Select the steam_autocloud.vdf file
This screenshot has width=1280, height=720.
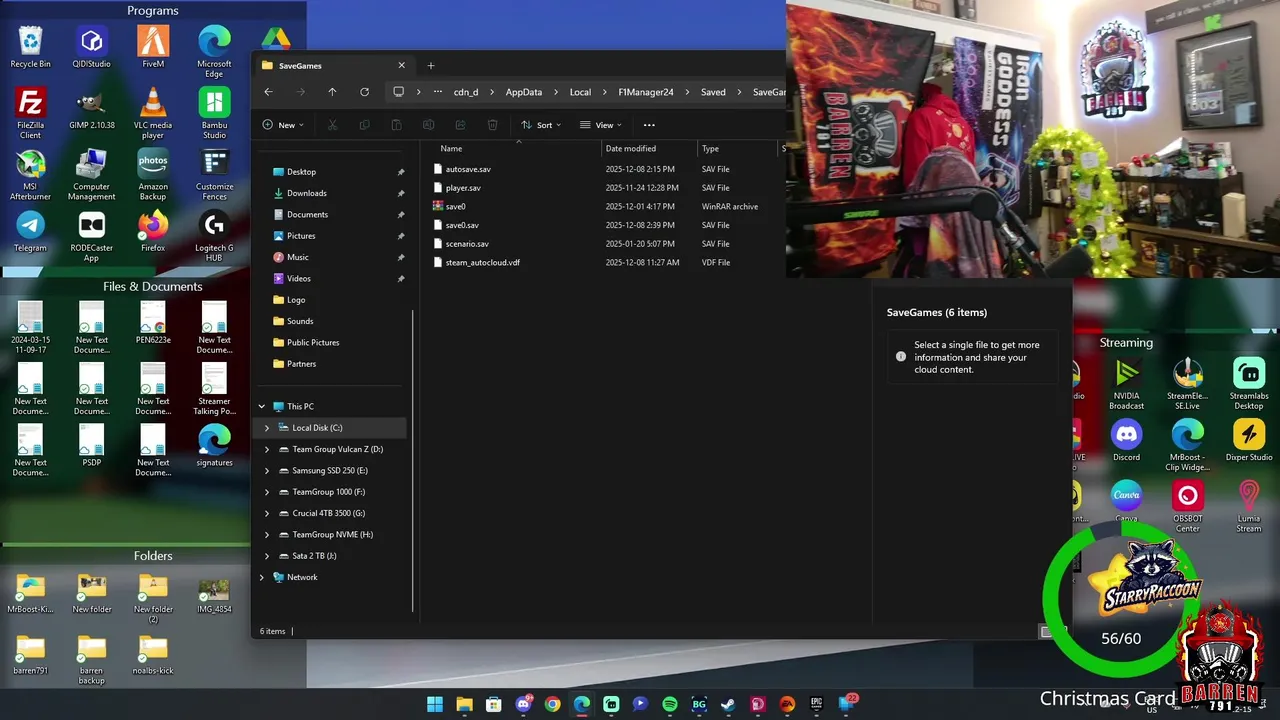[x=482, y=262]
